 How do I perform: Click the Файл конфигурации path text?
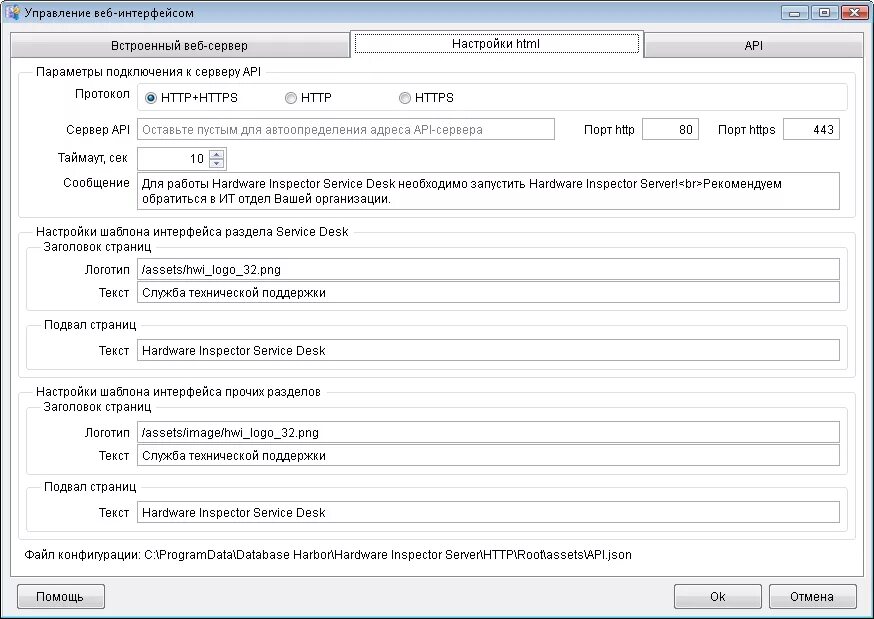coord(328,555)
